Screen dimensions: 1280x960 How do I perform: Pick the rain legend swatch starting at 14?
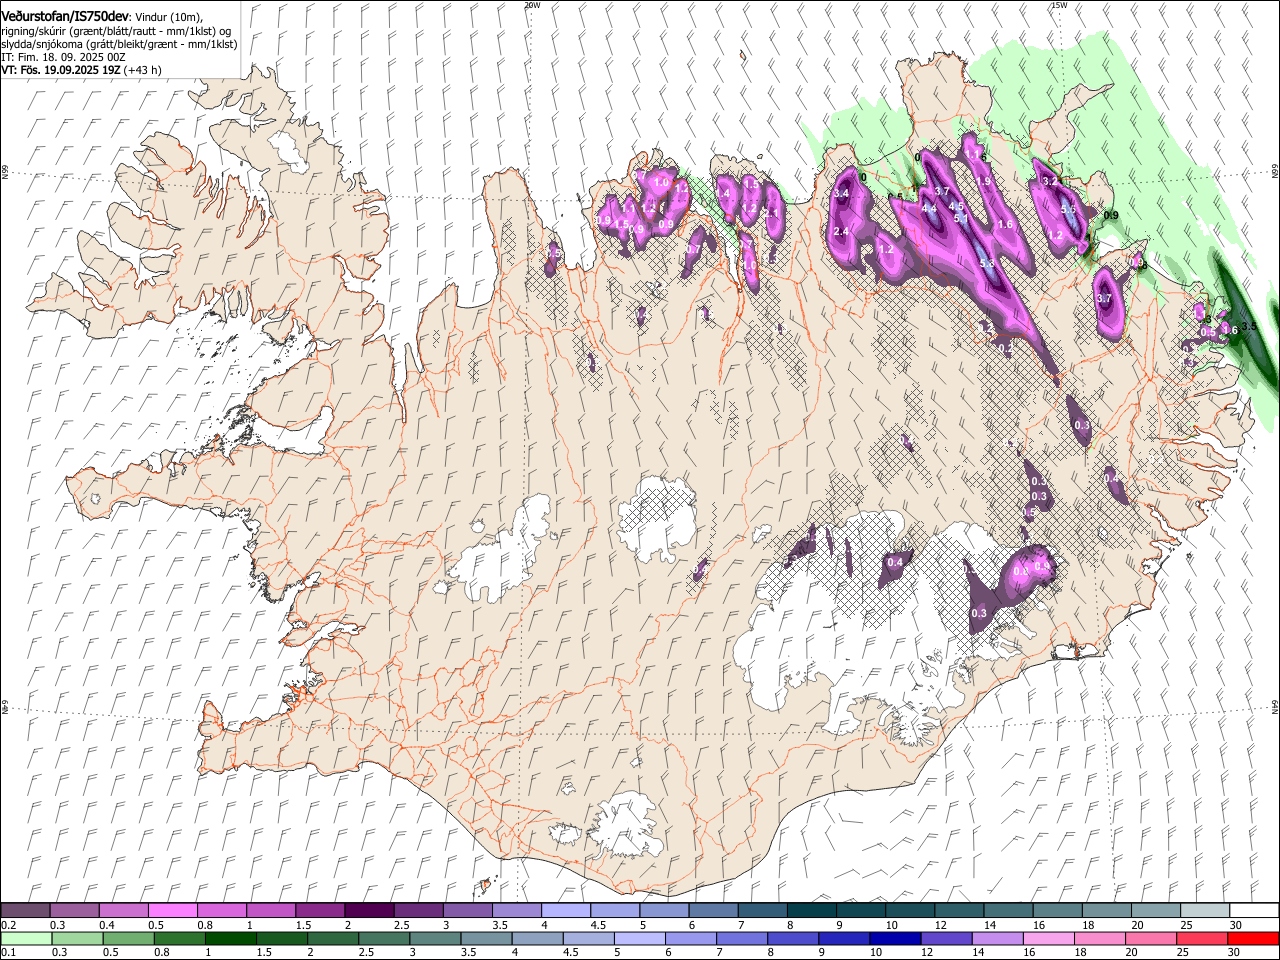997,939
